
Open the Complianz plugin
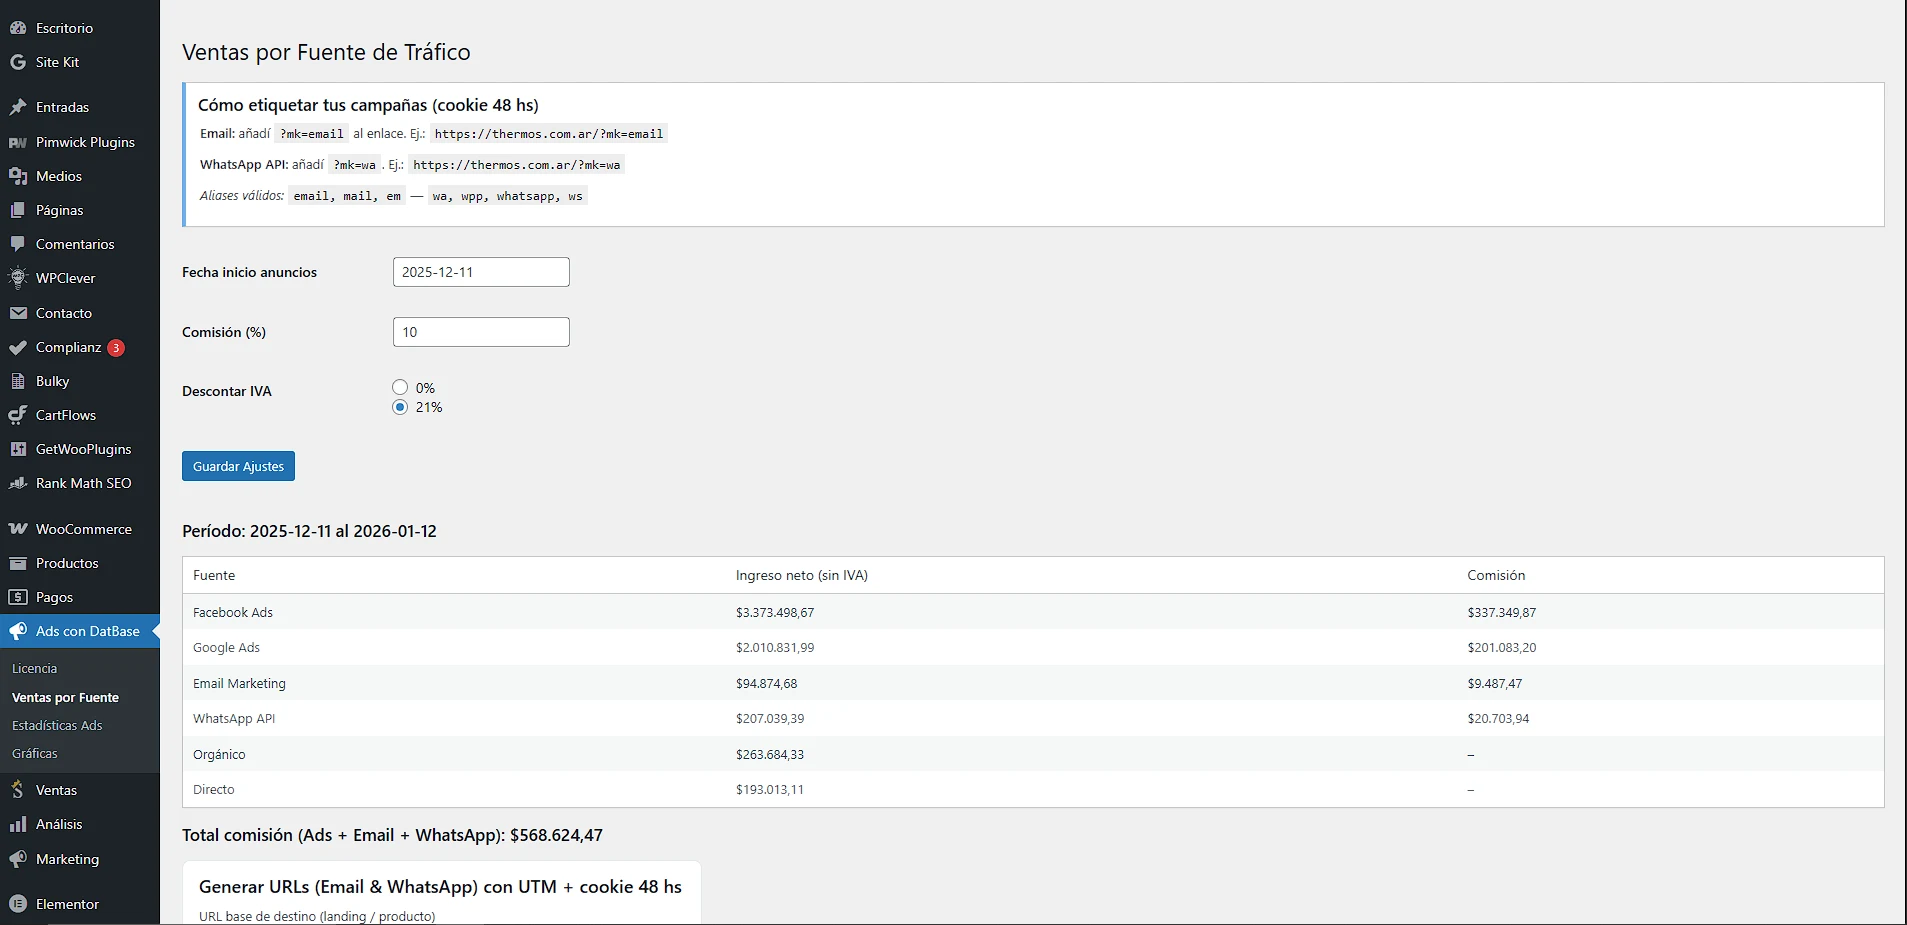coord(67,347)
